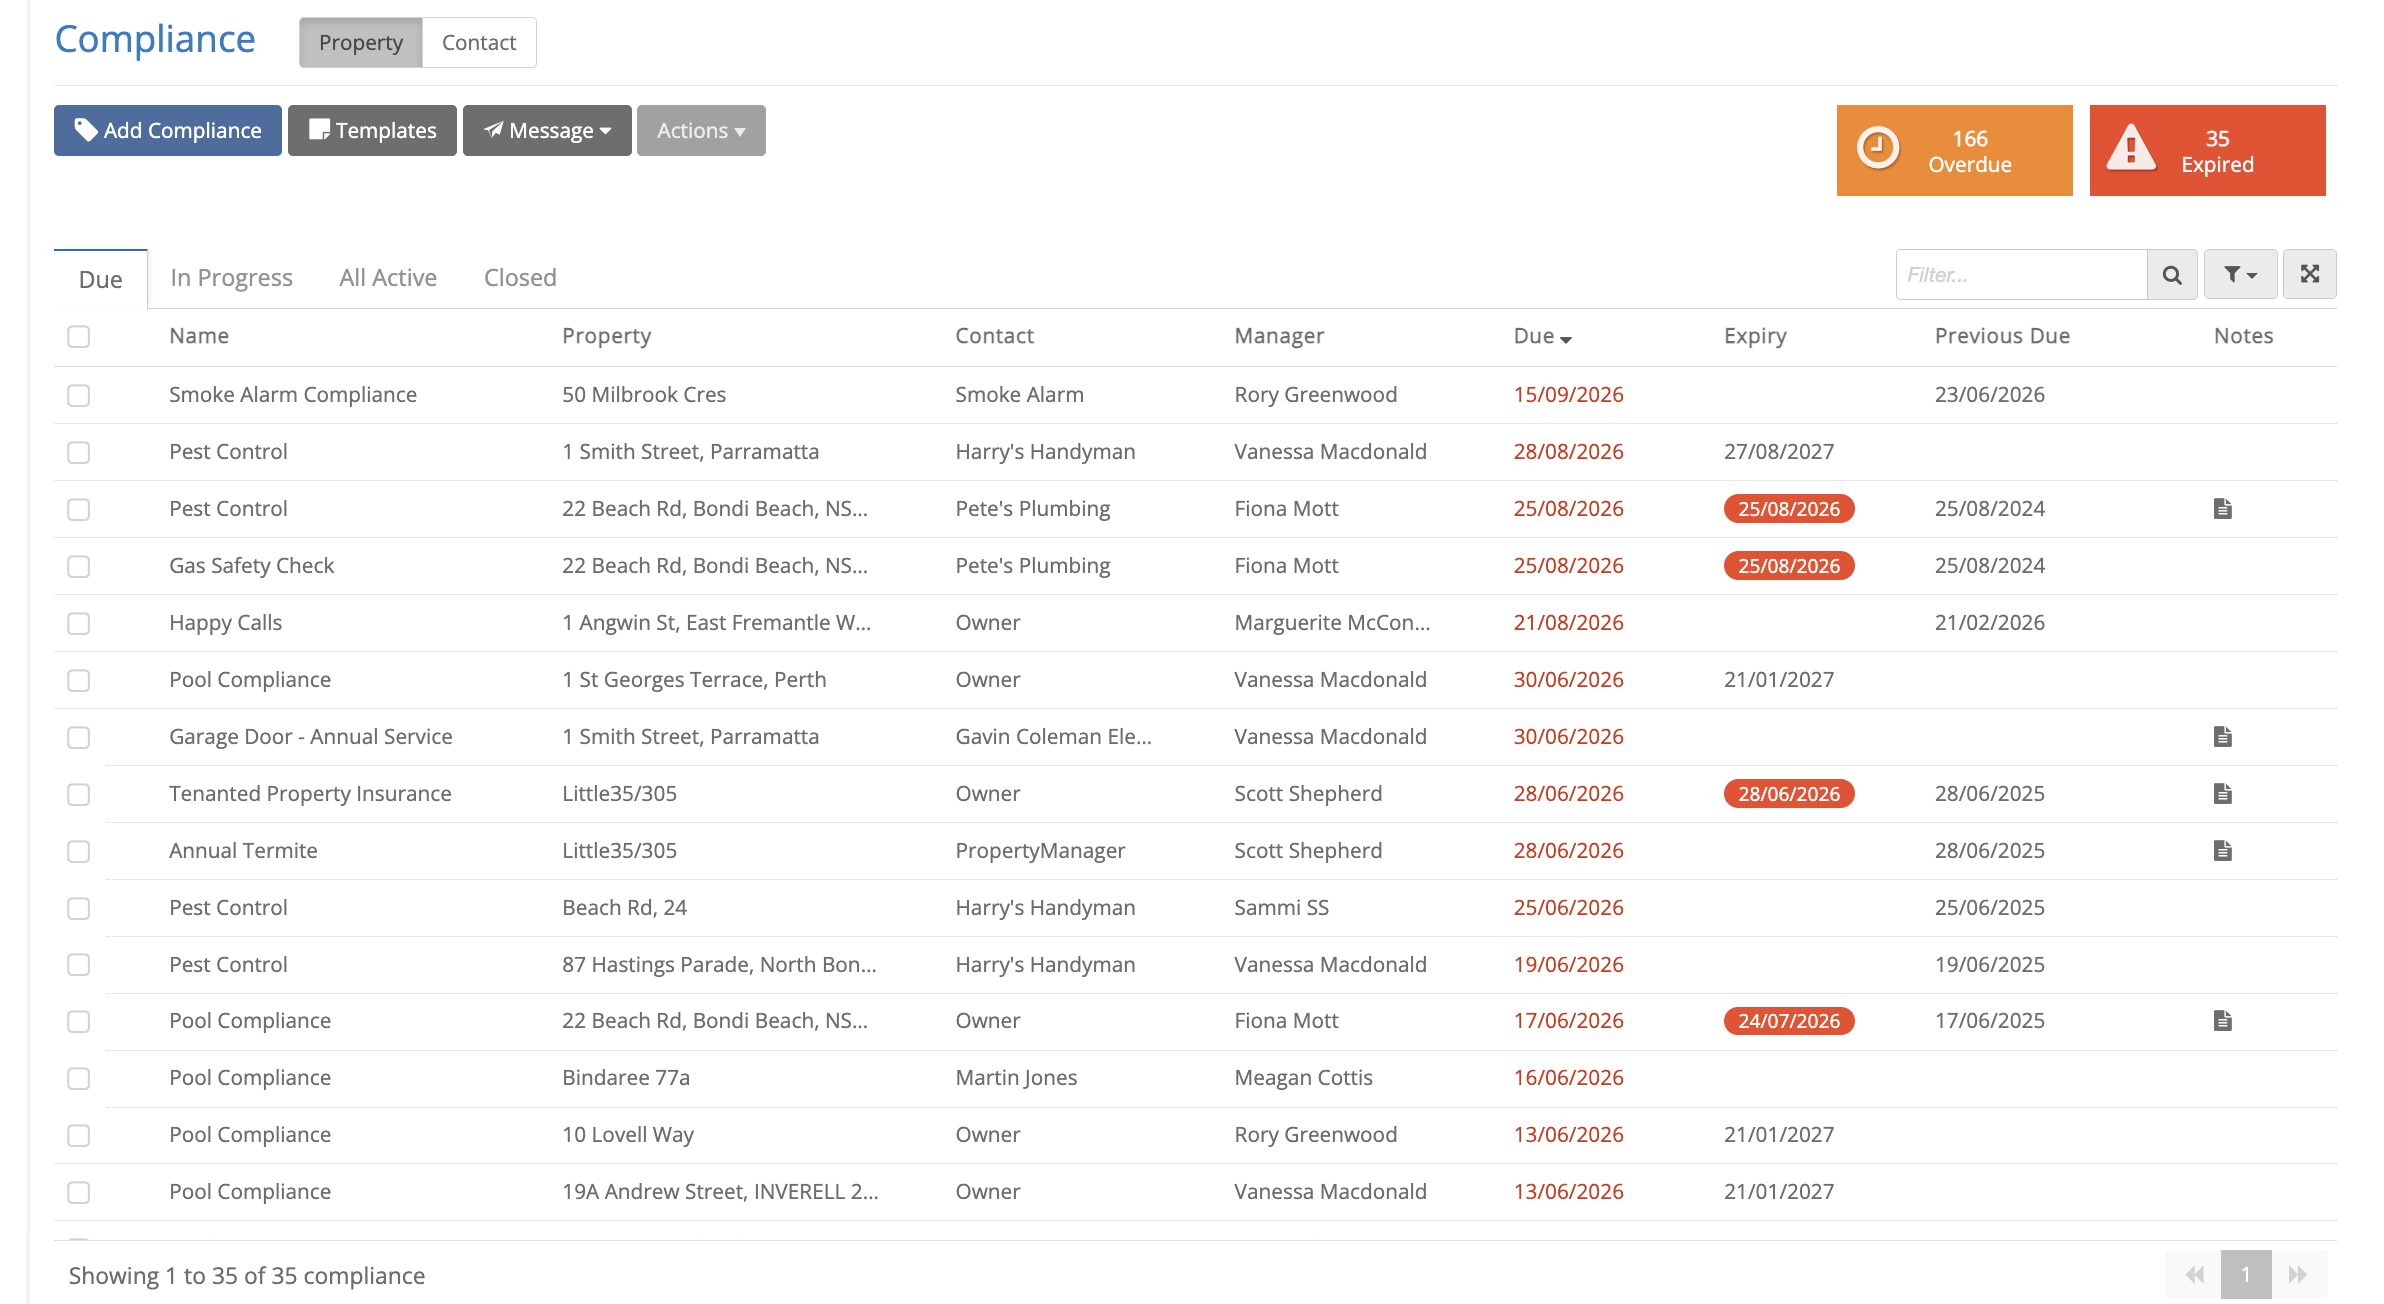Switch to Contact compliance view
The width and height of the screenshot is (2384, 1304).
[479, 43]
